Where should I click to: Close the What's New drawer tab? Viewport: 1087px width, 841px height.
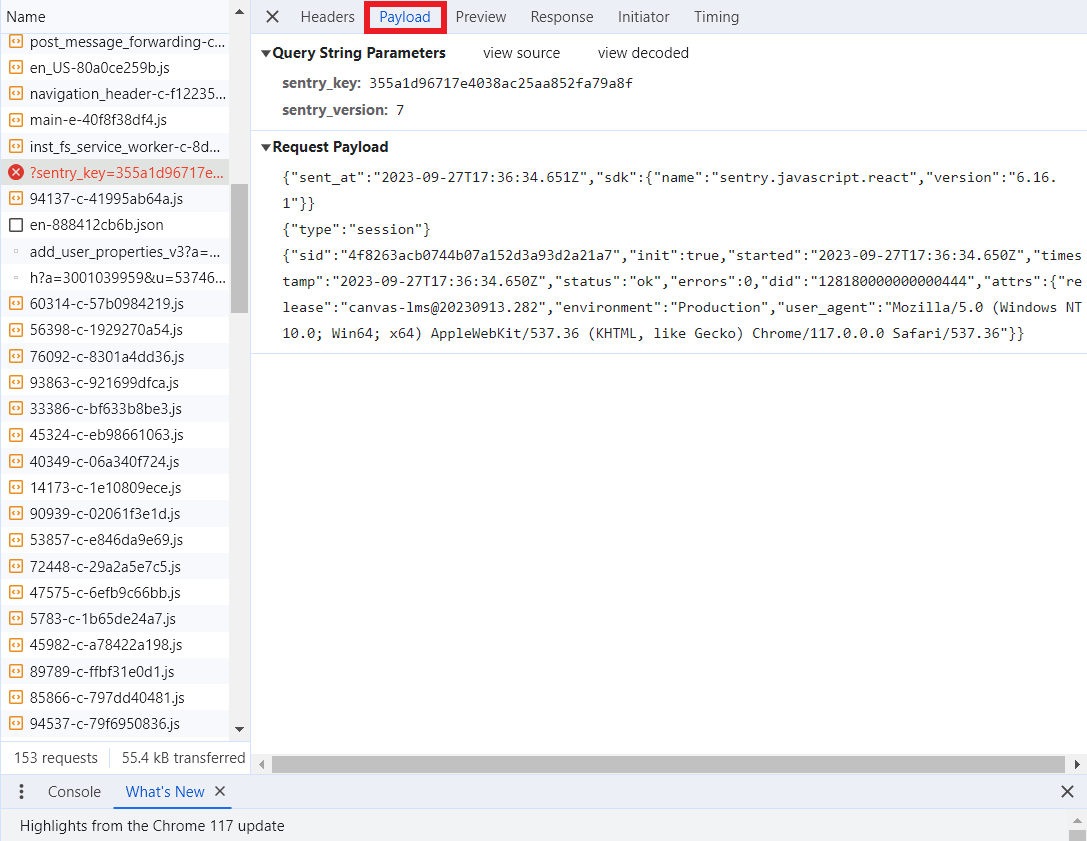(219, 791)
